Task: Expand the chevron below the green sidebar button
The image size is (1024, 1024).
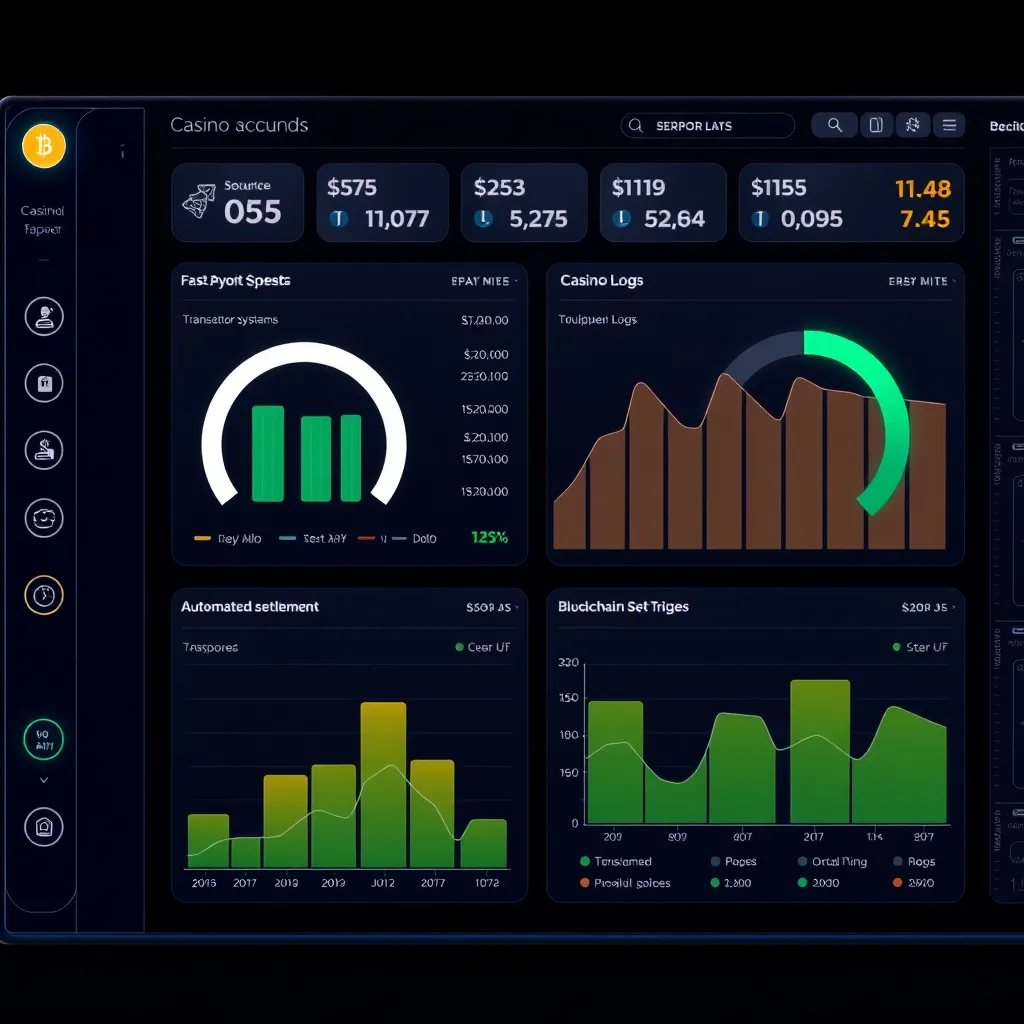Action: point(43,780)
